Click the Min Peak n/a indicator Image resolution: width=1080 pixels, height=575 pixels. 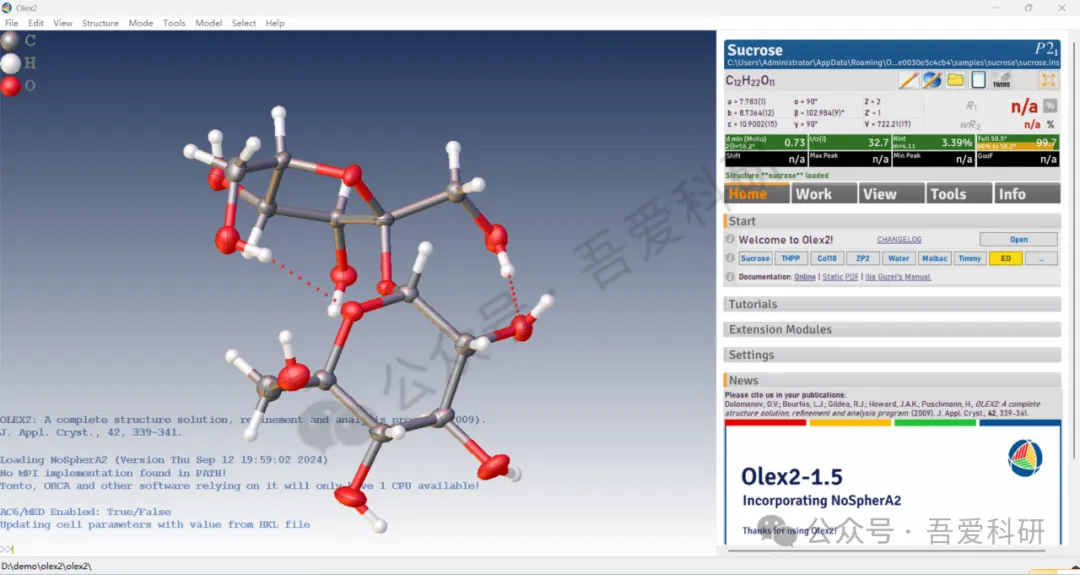tap(933, 159)
